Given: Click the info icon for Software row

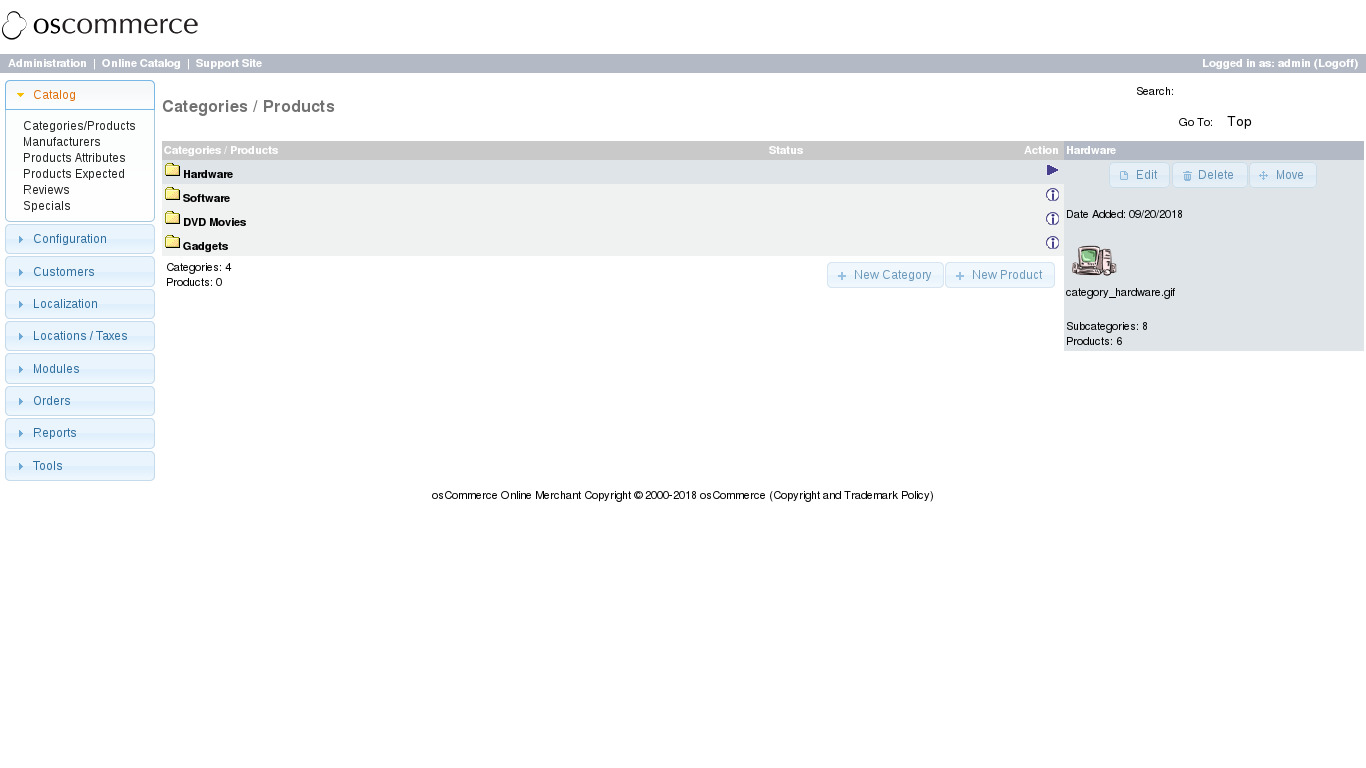Looking at the screenshot, I should tap(1052, 195).
